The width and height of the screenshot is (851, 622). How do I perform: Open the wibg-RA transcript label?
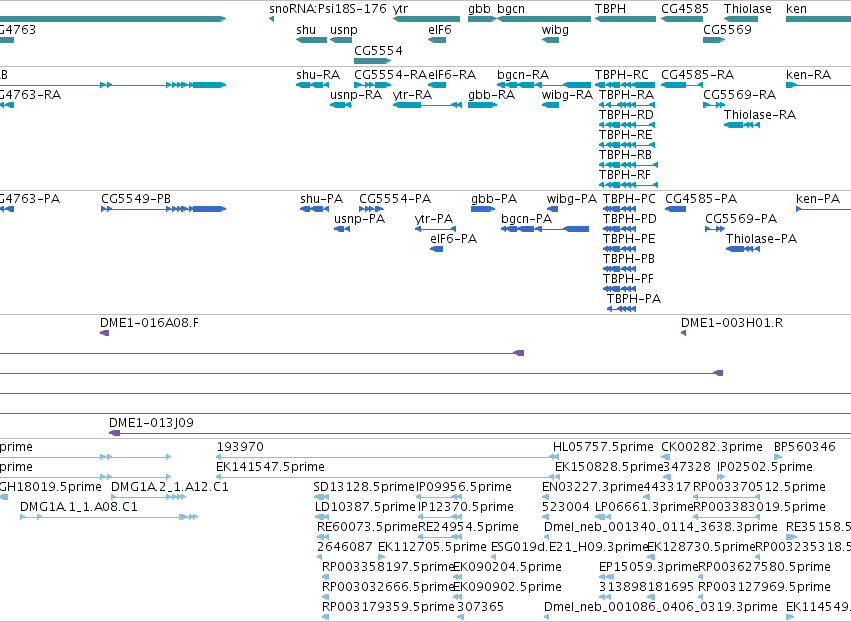(x=567, y=94)
